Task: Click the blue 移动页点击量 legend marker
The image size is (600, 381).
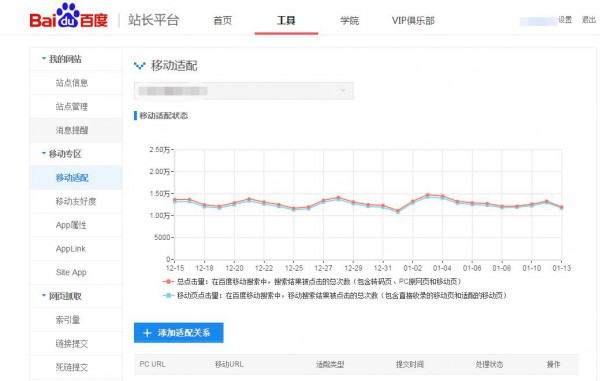Action: pyautogui.click(x=168, y=295)
